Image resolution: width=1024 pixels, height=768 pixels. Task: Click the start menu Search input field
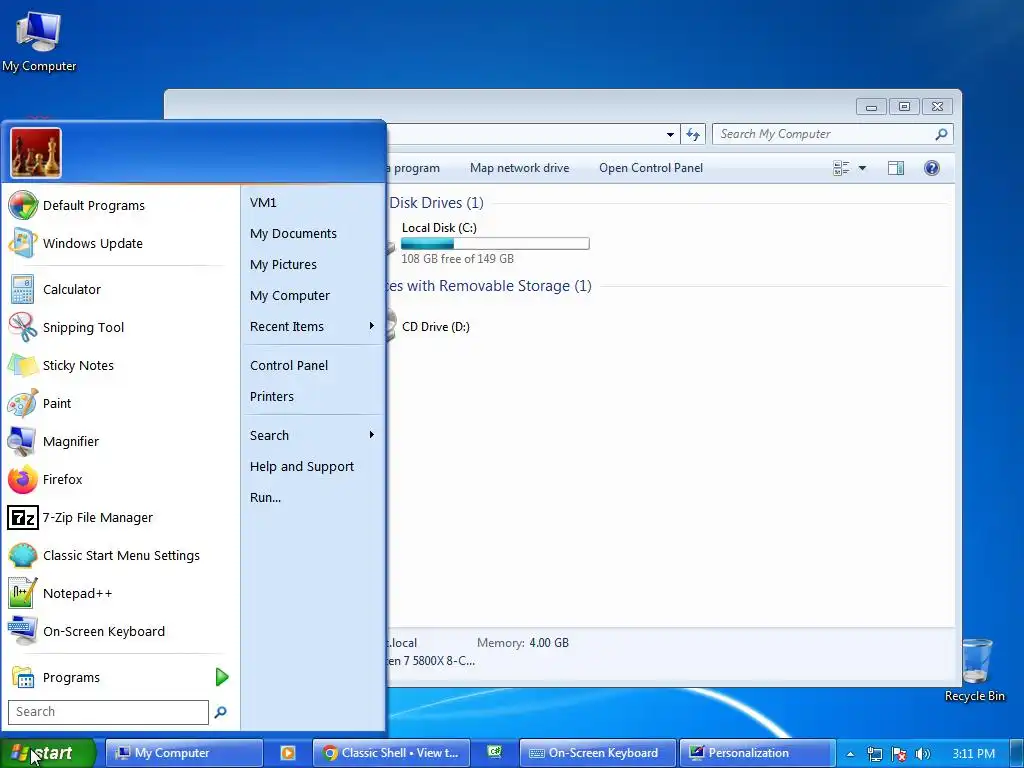108,712
